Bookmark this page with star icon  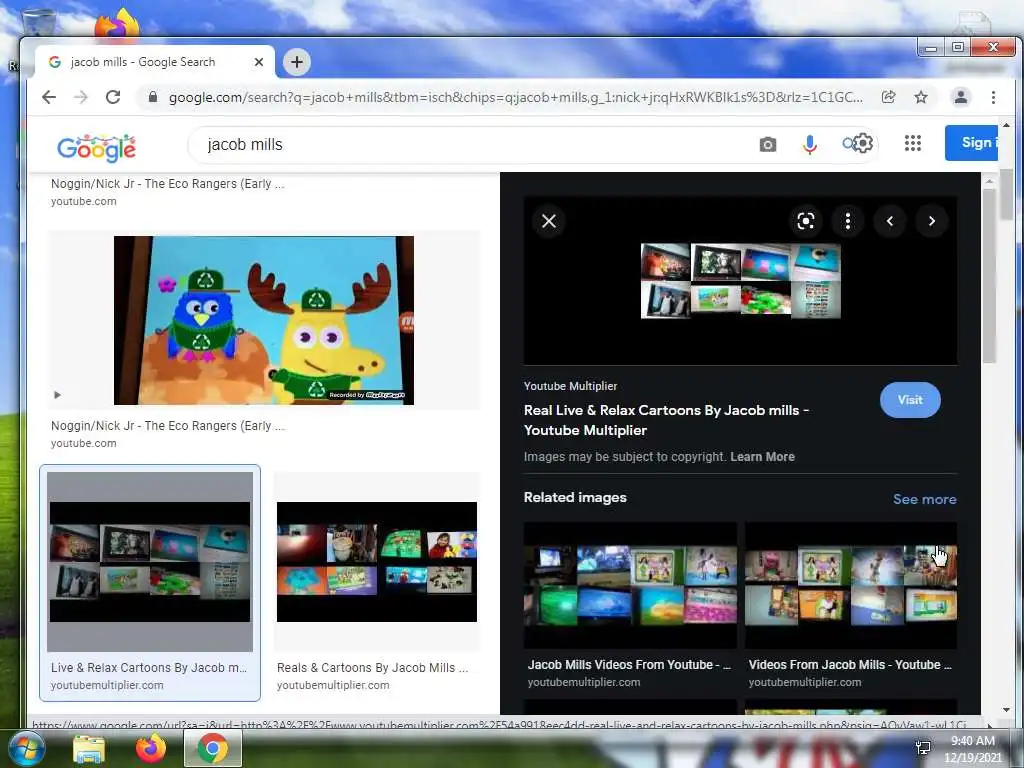pyautogui.click(x=921, y=97)
